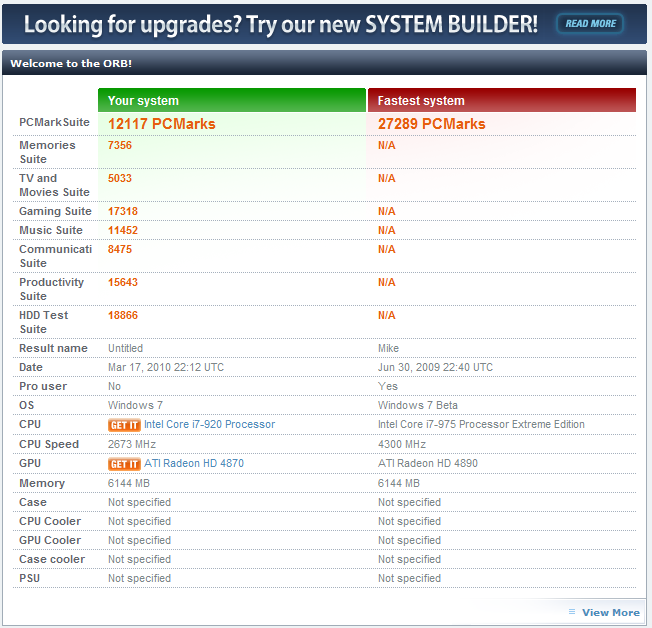The height and width of the screenshot is (628, 652).
Task: Click the fastest system result name Mike
Action: [388, 348]
